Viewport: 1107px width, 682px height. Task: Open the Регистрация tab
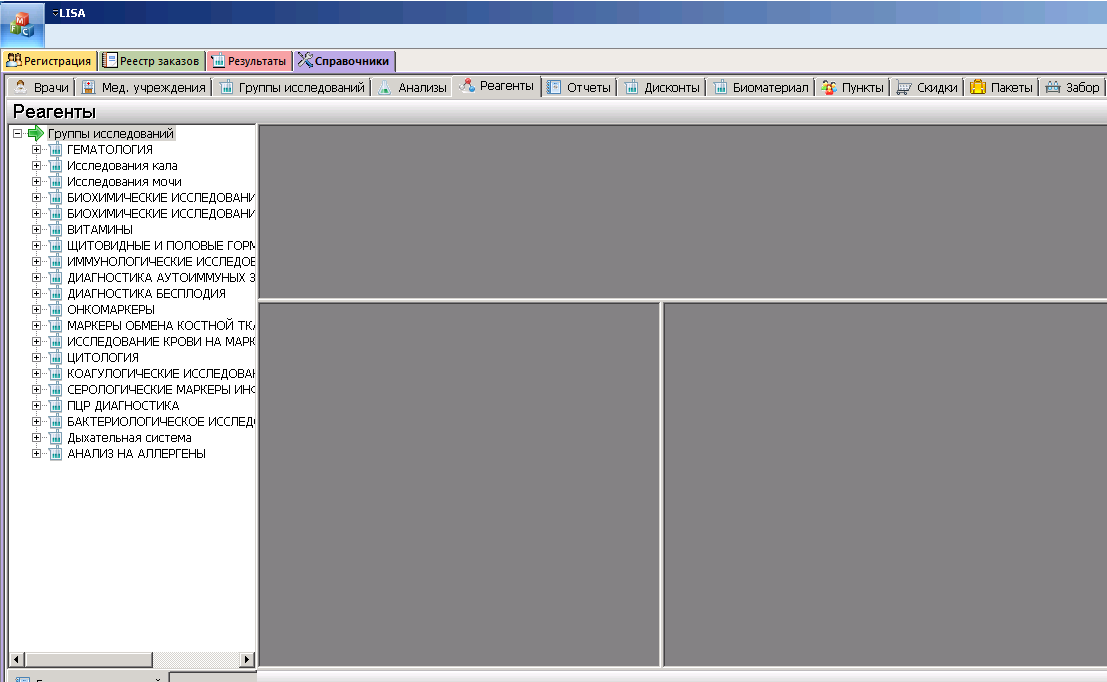[49, 61]
